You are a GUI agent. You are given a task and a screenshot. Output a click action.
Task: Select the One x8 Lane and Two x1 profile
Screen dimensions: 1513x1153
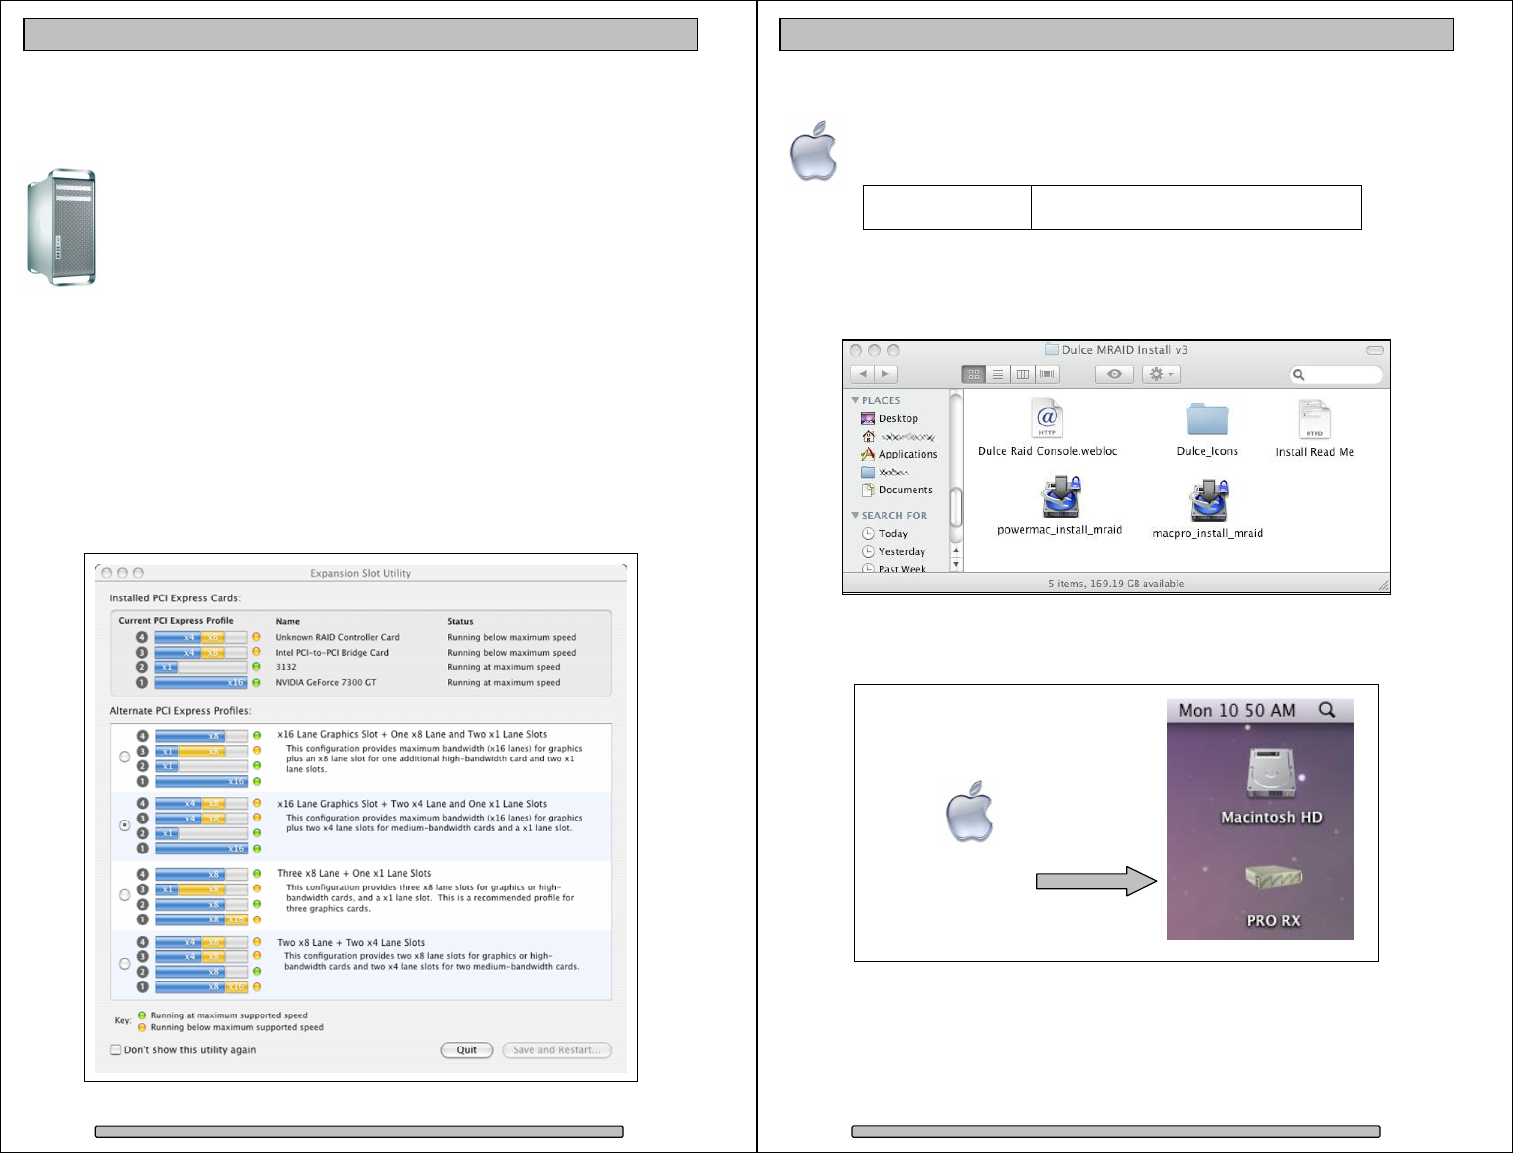[x=125, y=757]
